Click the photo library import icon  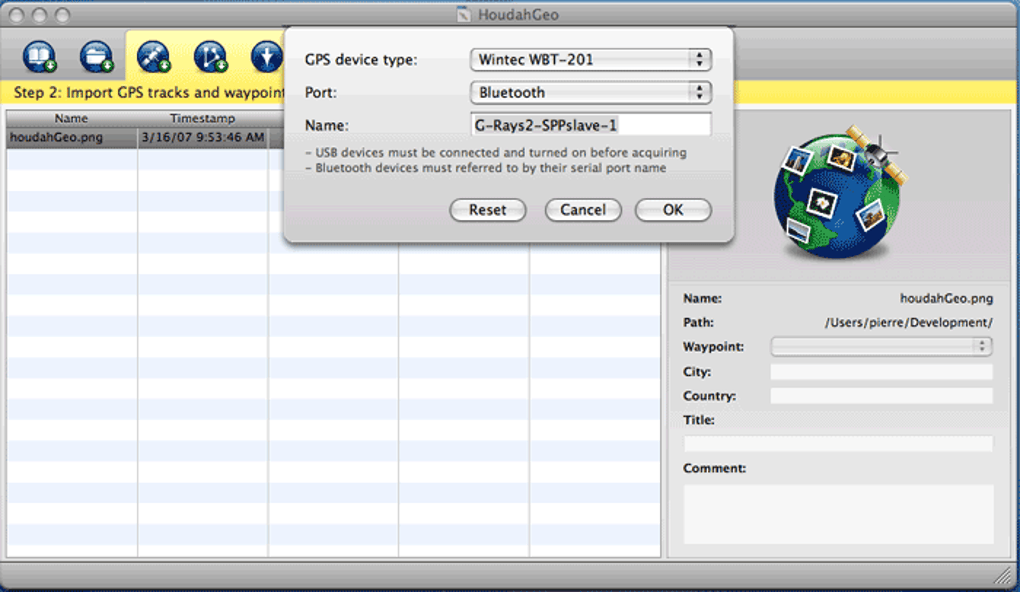[x=40, y=56]
